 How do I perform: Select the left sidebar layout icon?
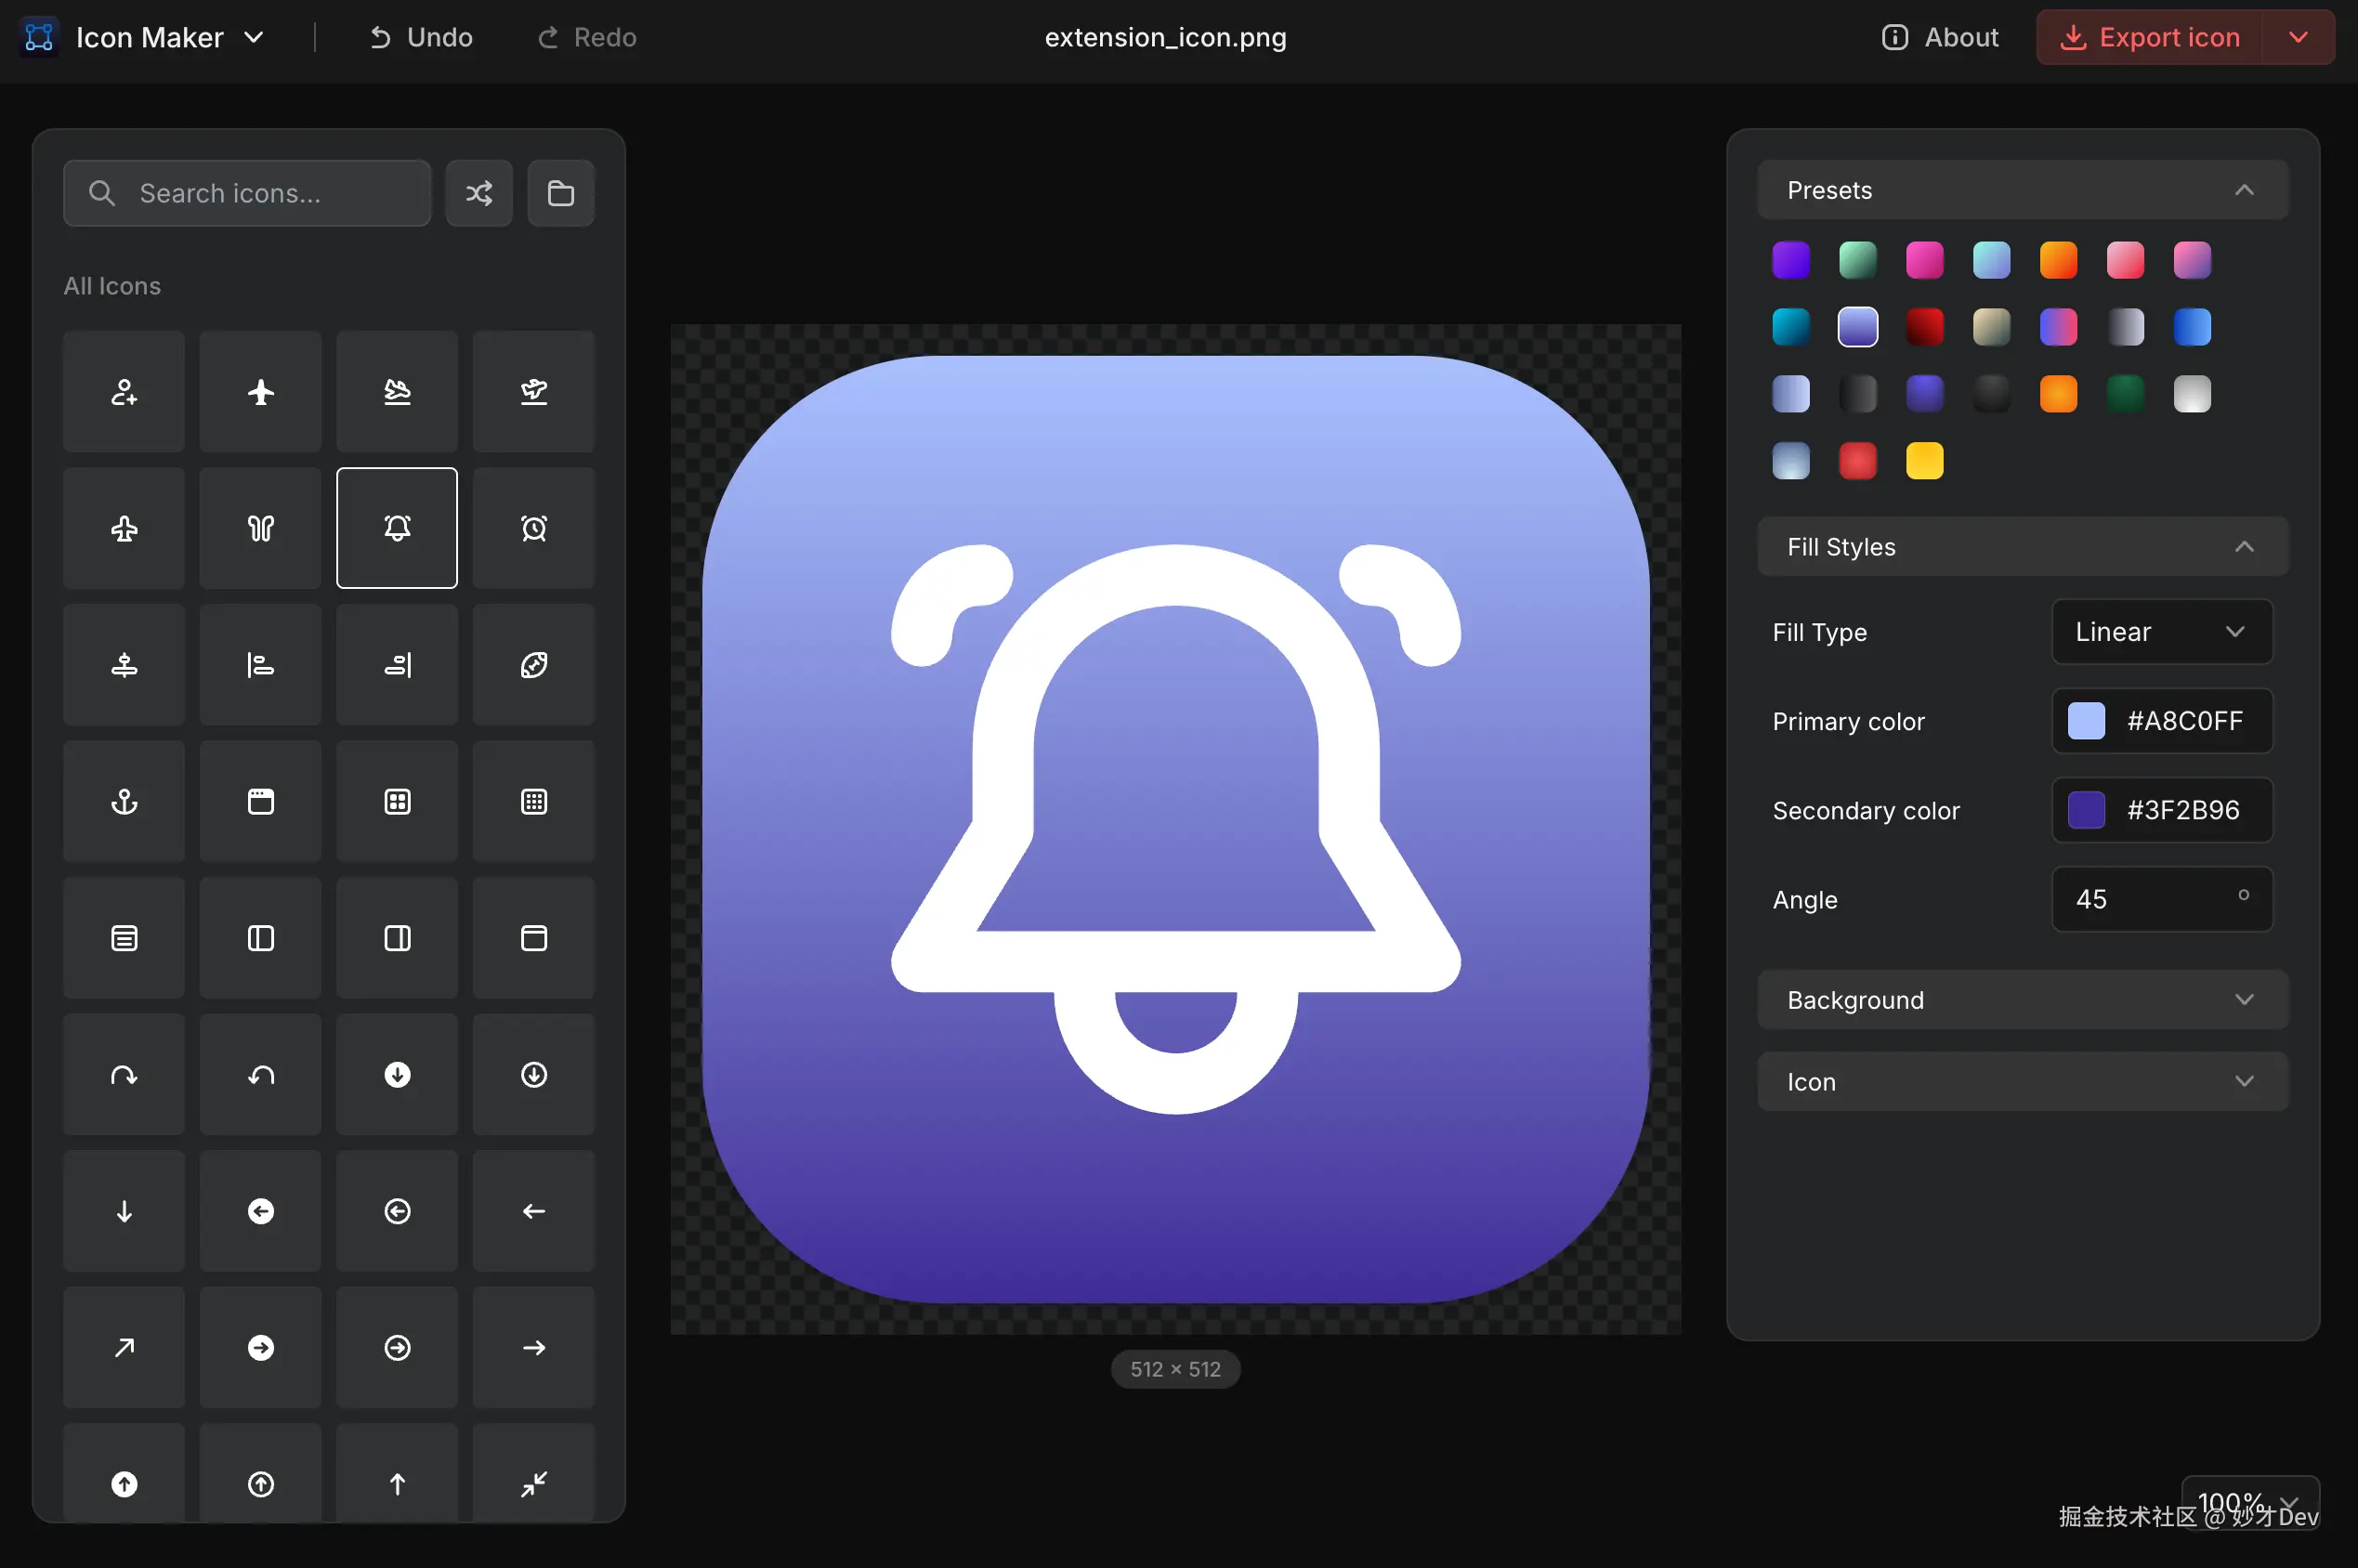[261, 938]
